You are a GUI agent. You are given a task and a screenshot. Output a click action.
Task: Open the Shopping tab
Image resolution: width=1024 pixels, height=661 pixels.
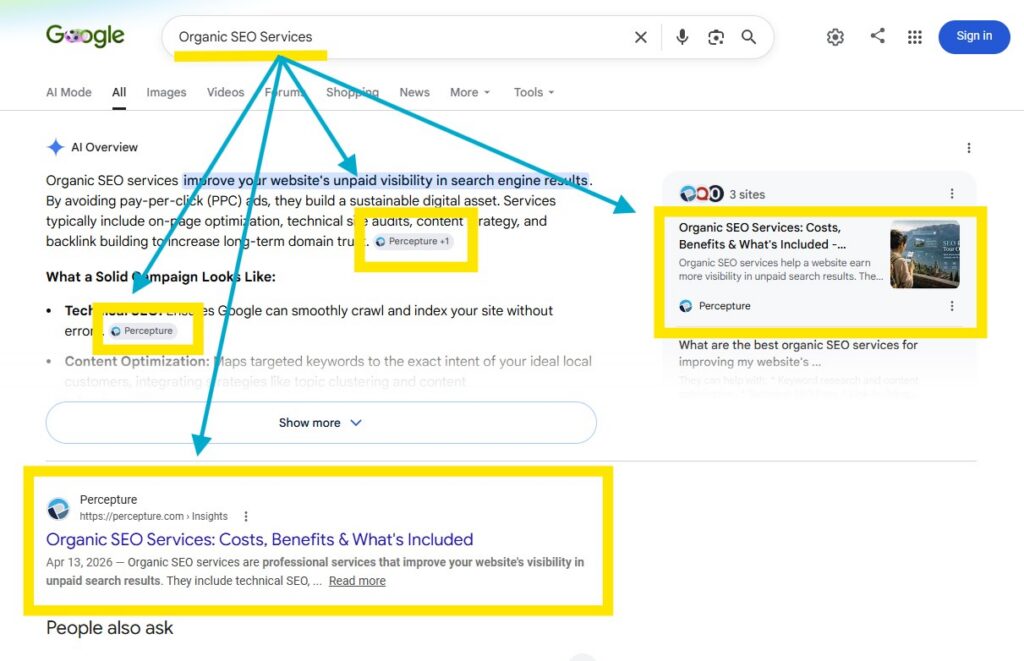coord(352,93)
